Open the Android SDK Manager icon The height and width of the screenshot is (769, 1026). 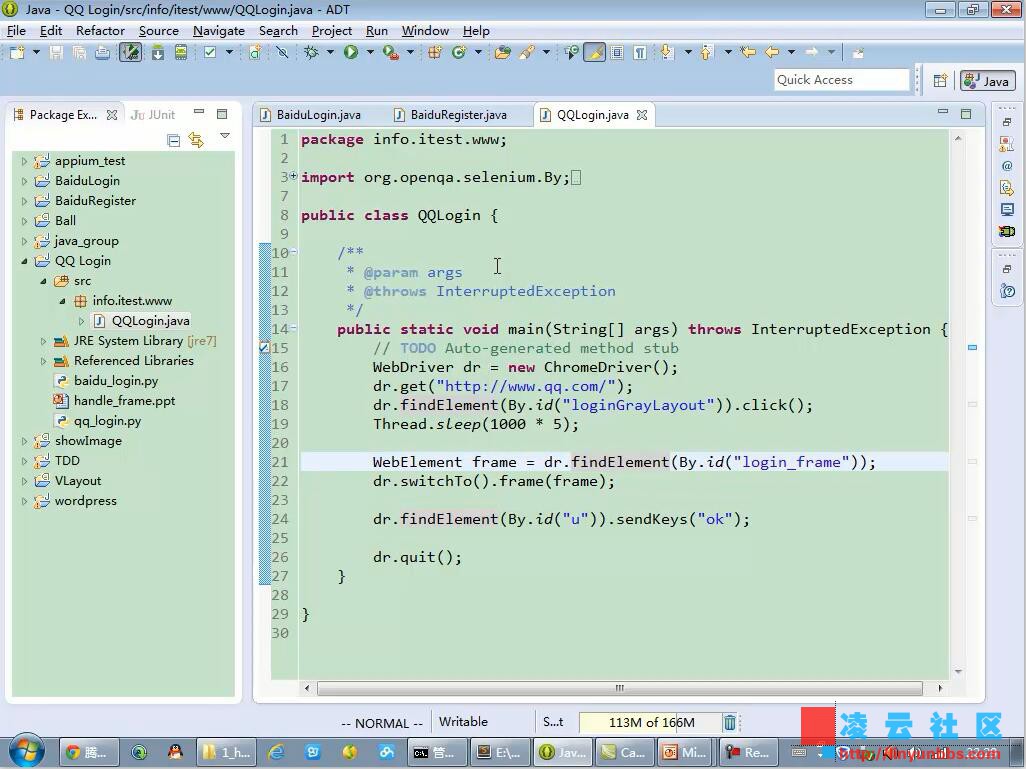pos(158,52)
